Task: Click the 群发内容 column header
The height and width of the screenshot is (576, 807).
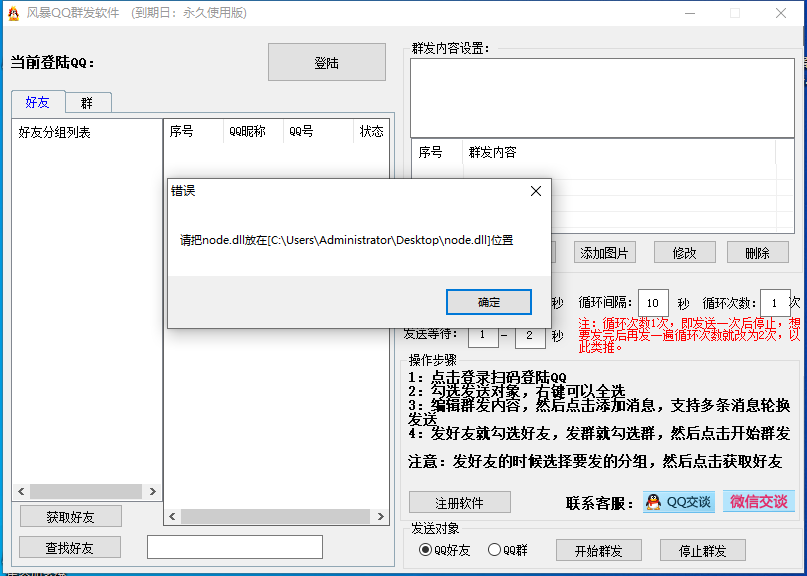Action: click(x=619, y=152)
